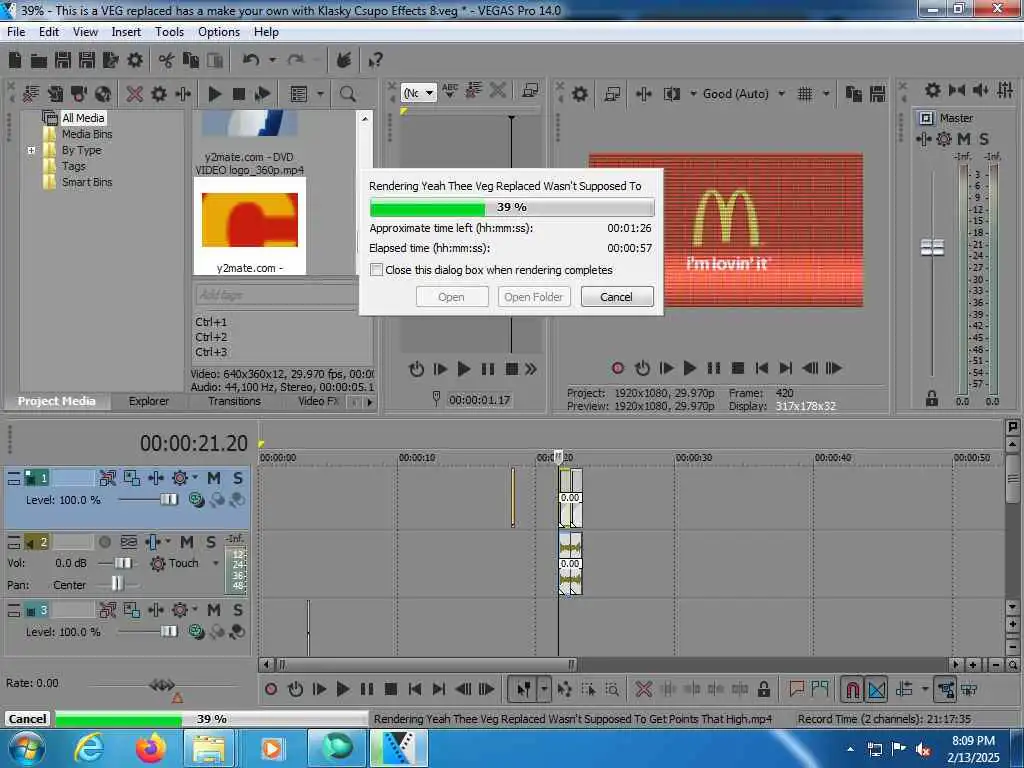Click the Remove selected media red X icon

point(135,94)
